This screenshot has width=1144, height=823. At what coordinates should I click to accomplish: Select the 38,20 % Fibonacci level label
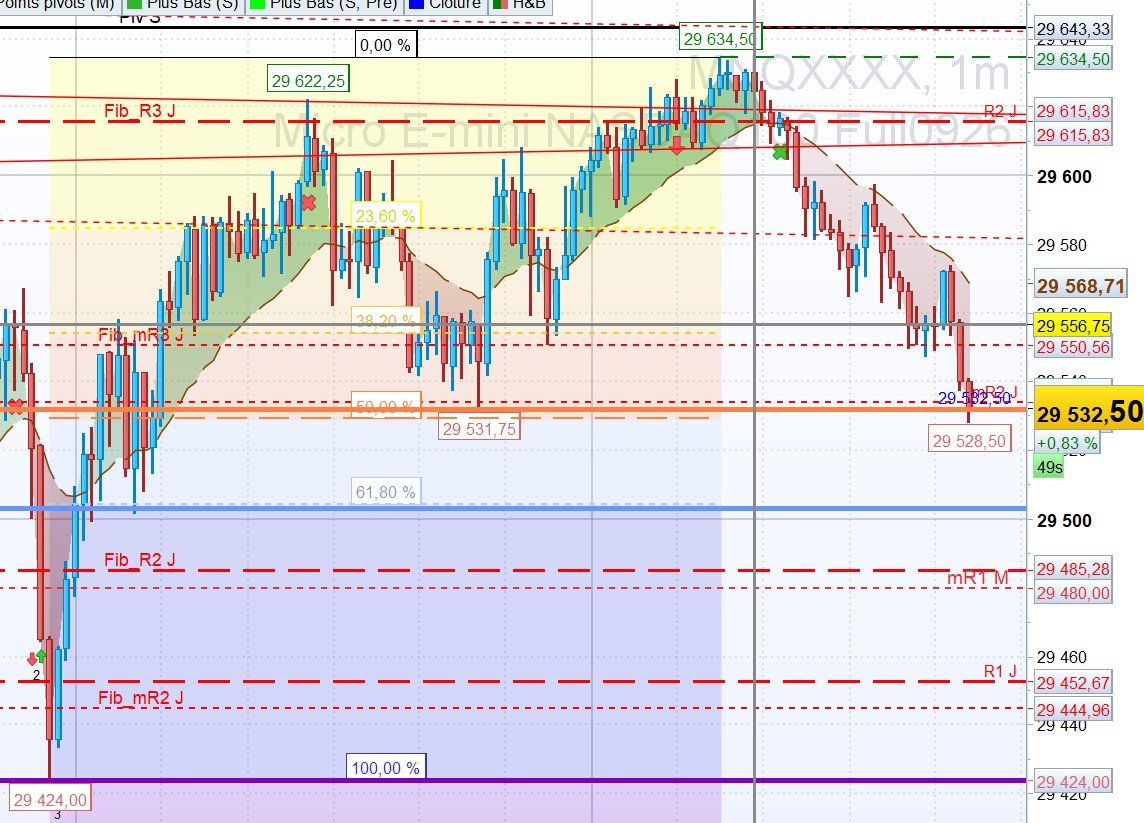pyautogui.click(x=385, y=320)
